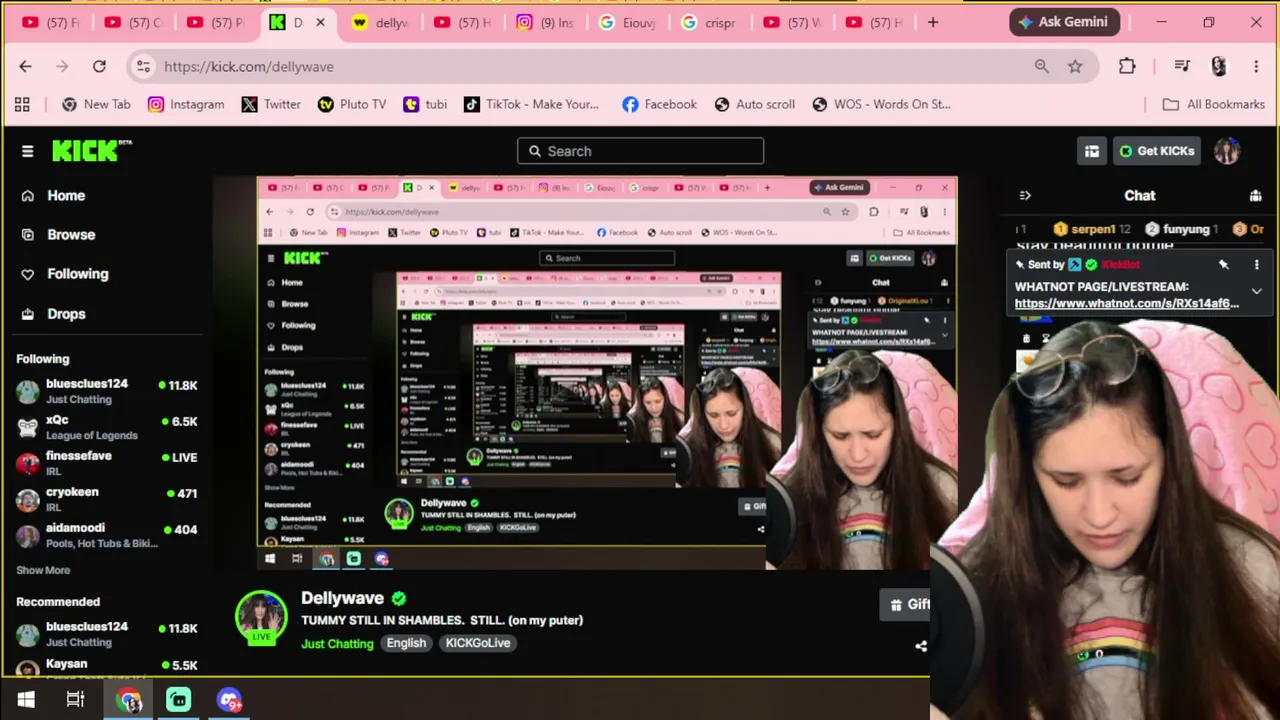Open the finessefave live channel

106,463
